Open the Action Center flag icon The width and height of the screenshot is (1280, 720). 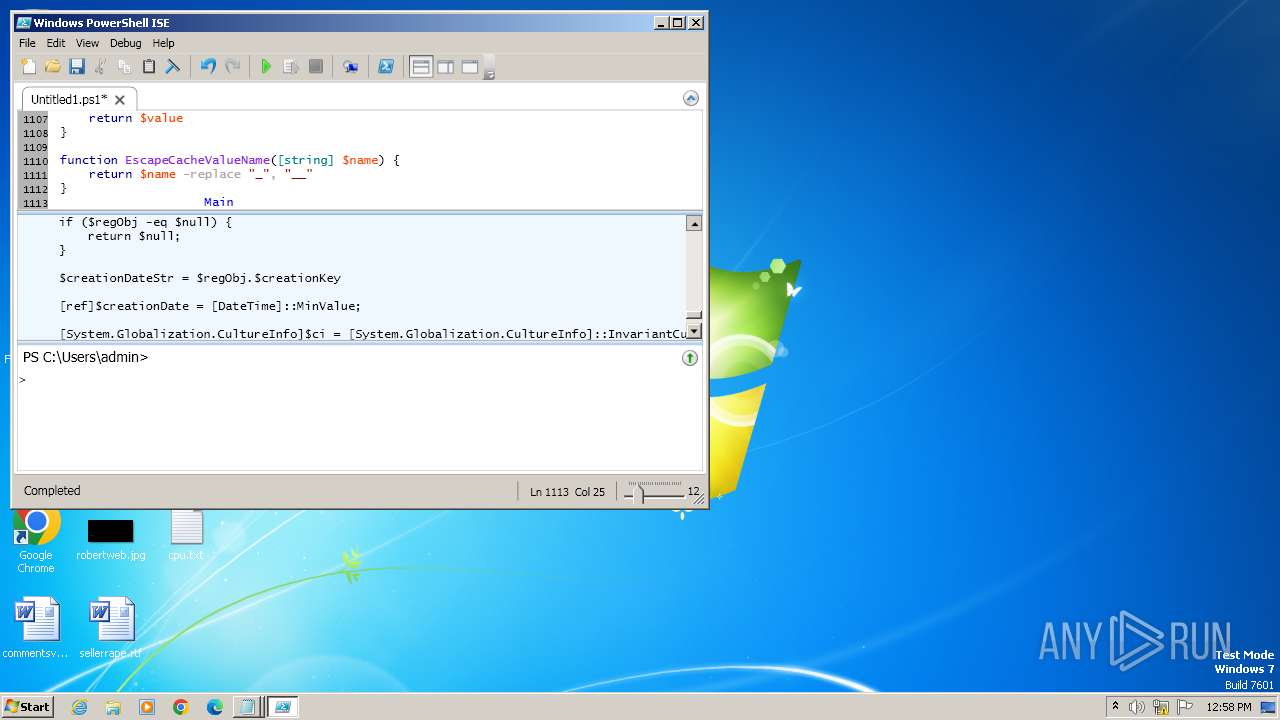coord(1184,707)
